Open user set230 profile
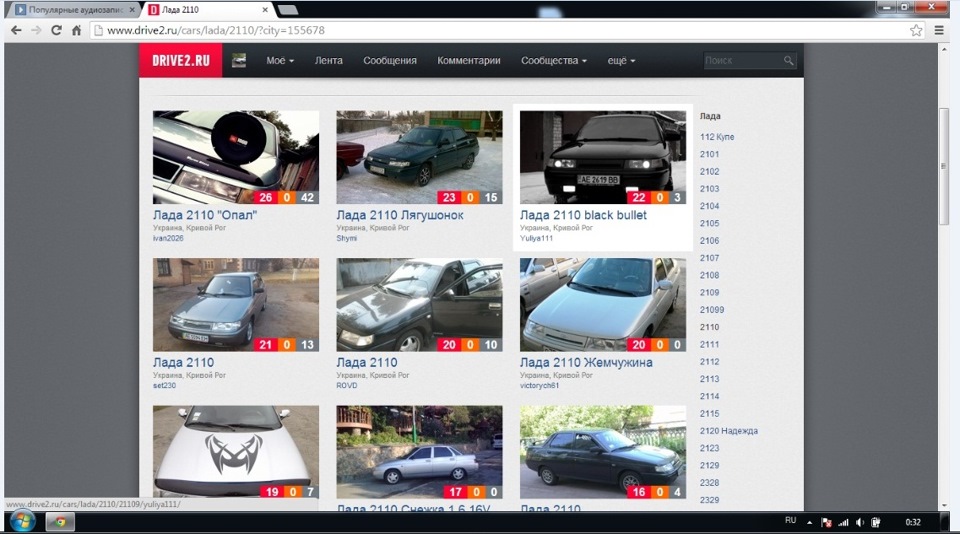The image size is (960, 534). 164,385
